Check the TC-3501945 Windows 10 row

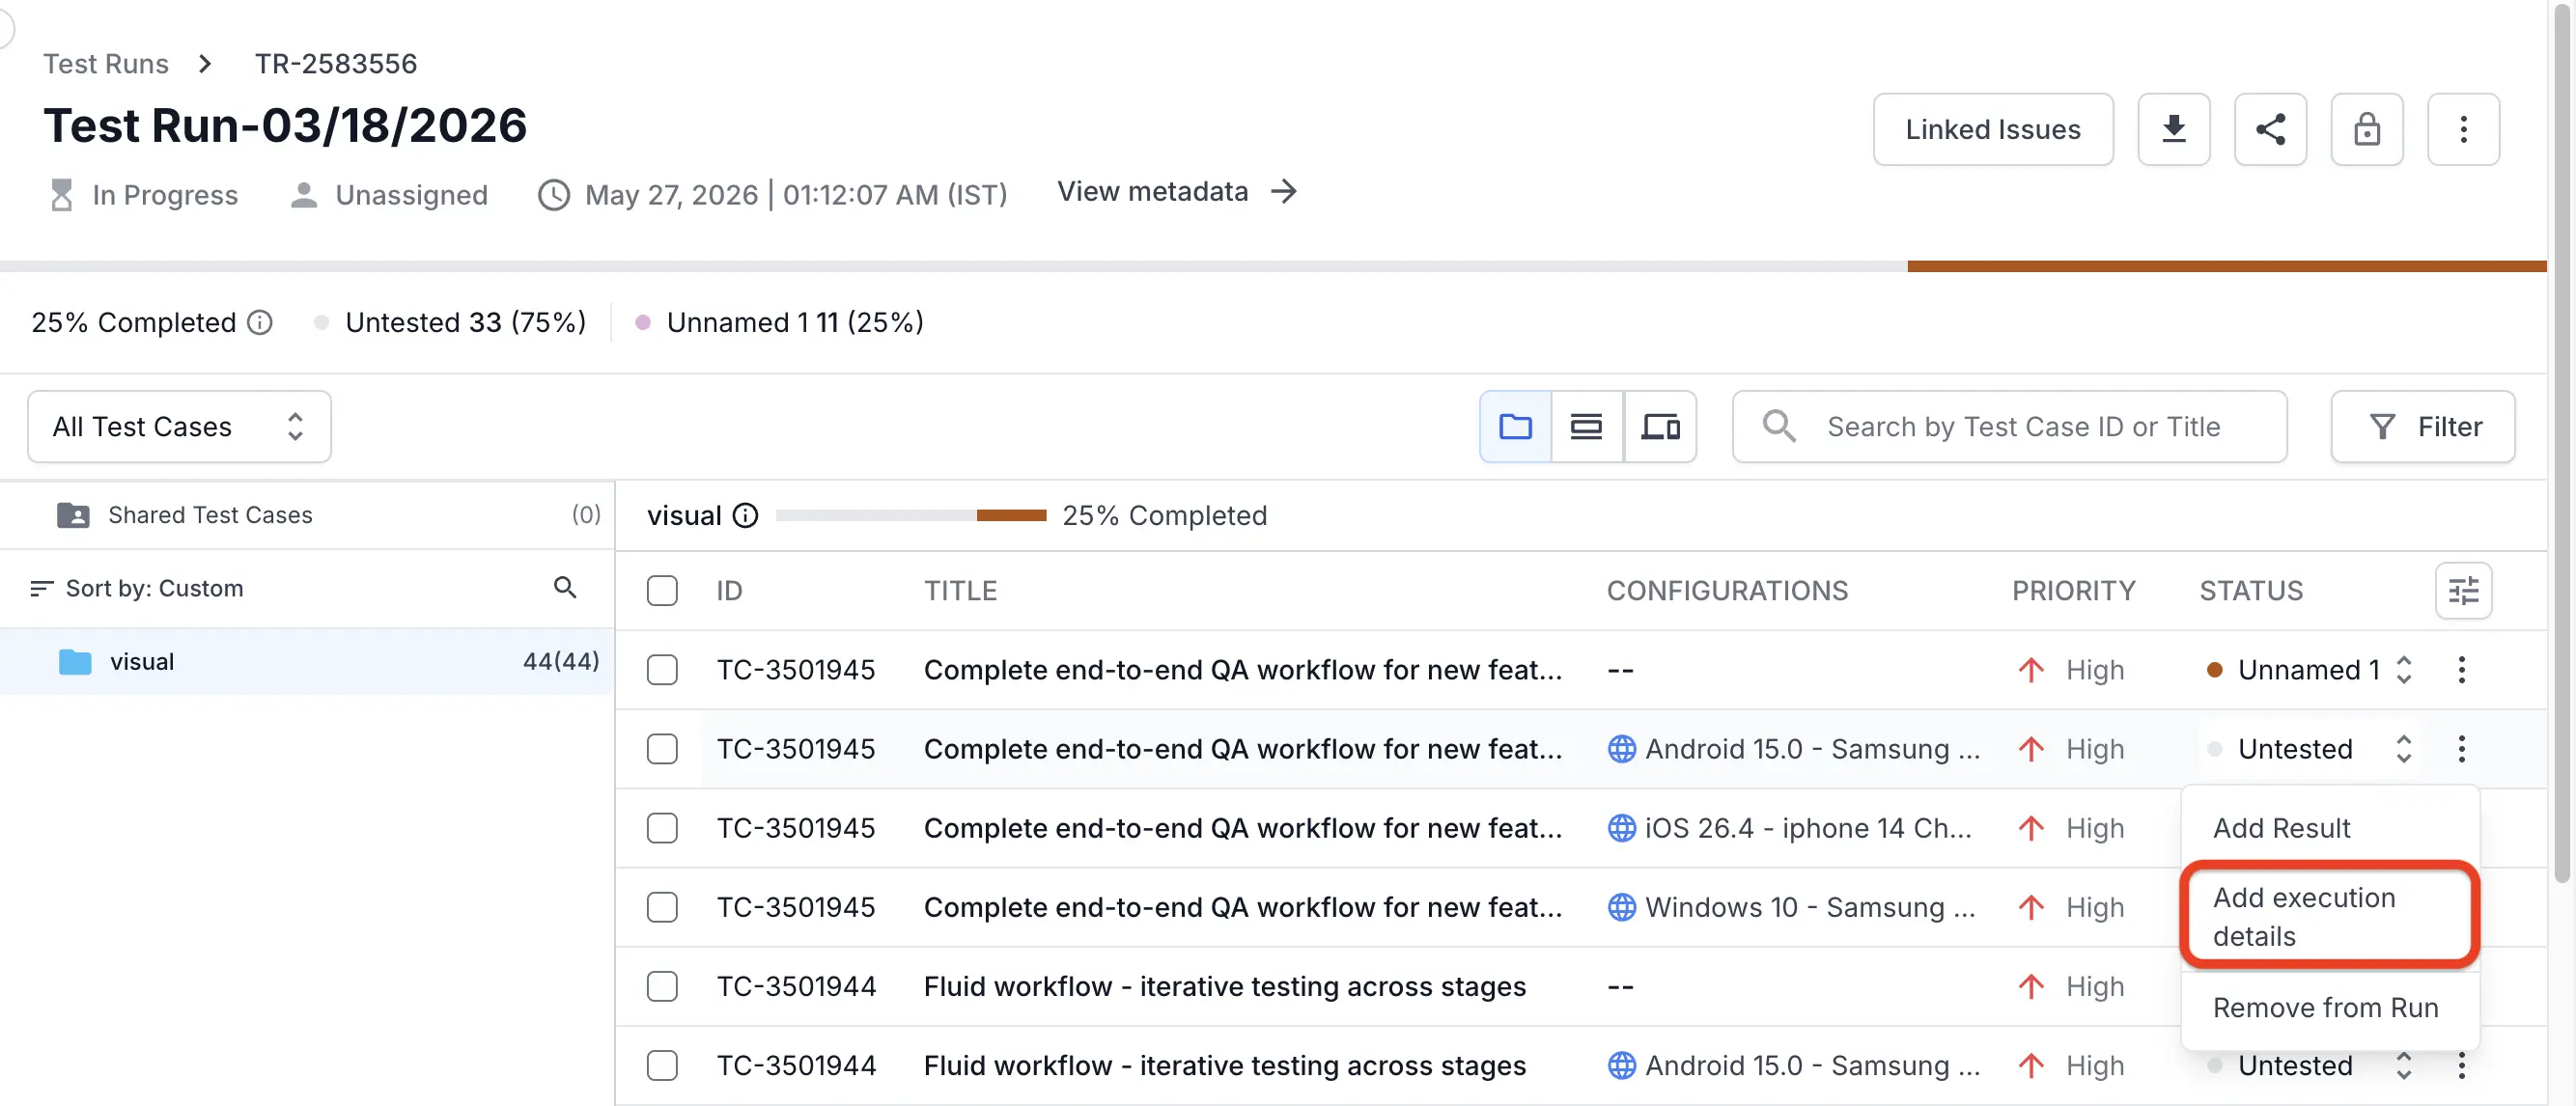pos(662,906)
